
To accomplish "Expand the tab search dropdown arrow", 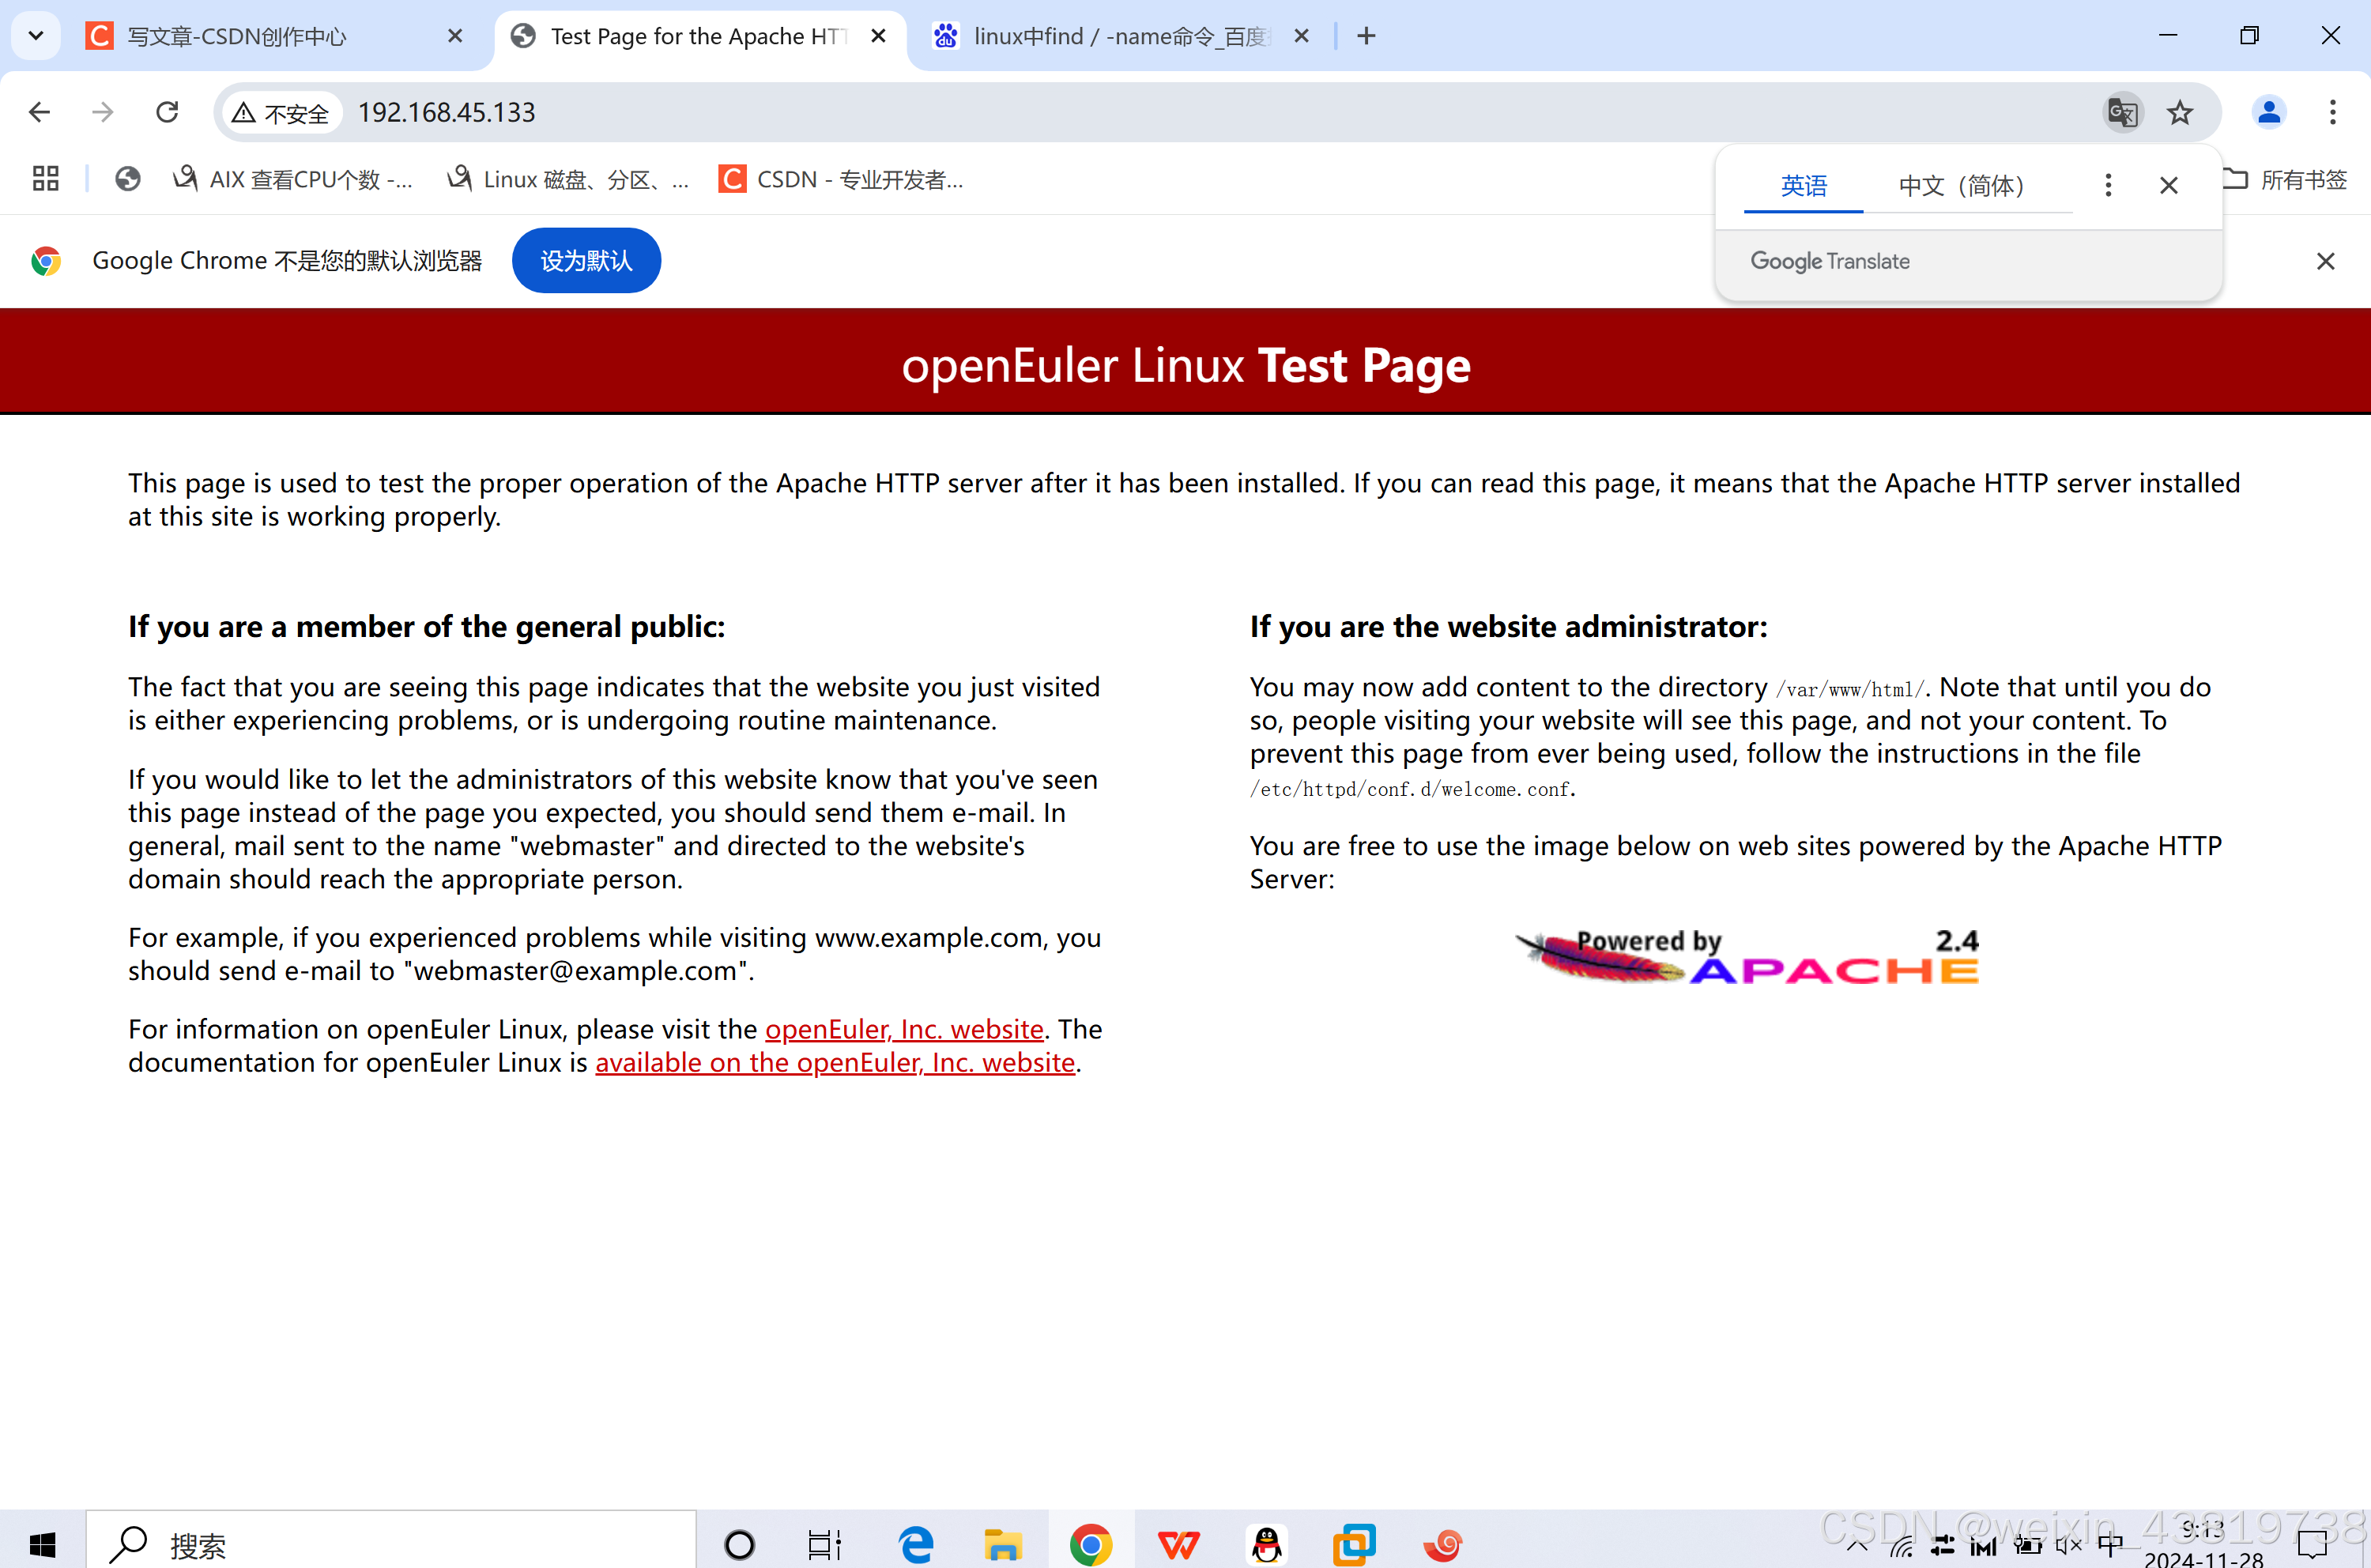I will 36,36.
